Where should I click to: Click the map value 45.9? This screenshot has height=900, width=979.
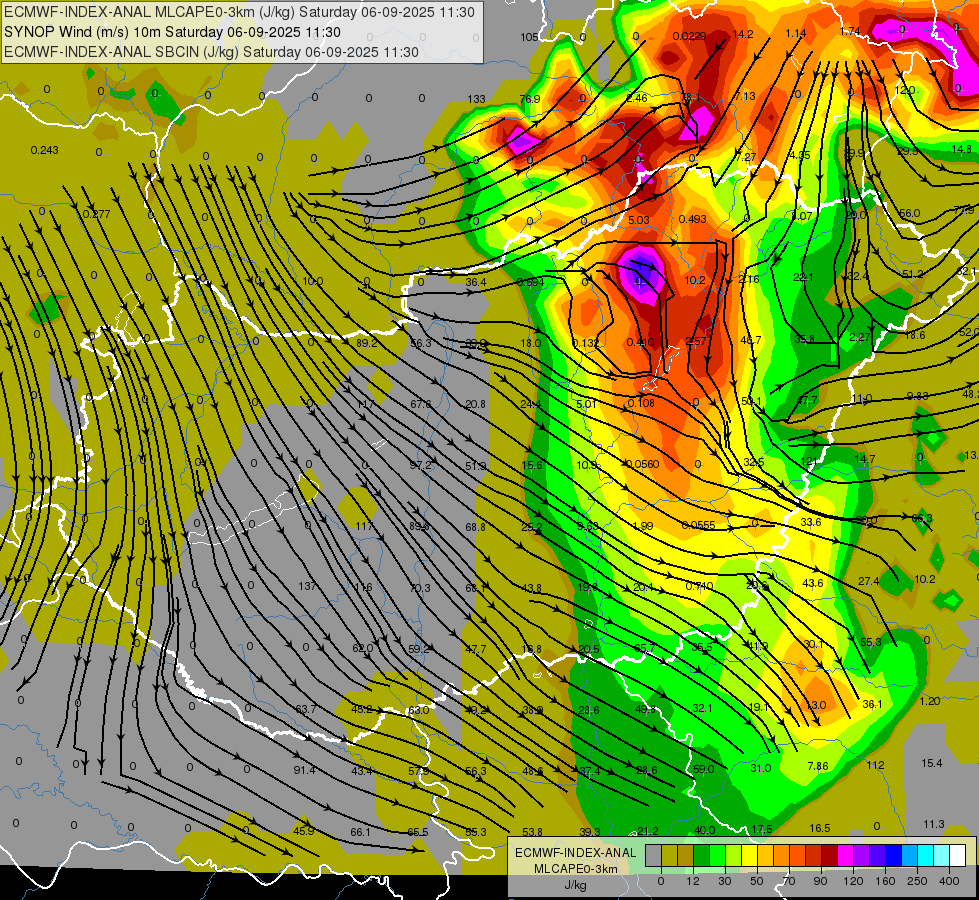[x=304, y=831]
